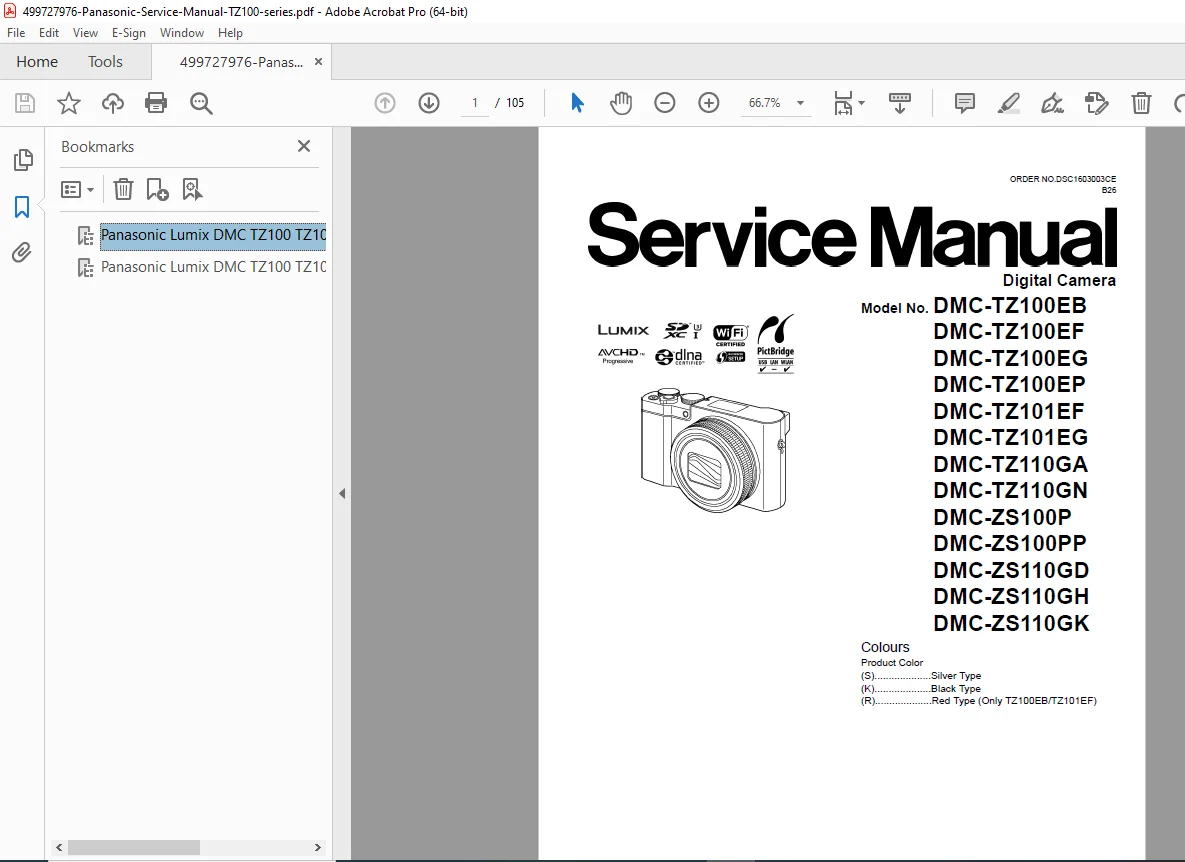Screen dimensions: 1185x862
Task: Click the 105 total pages label
Action: pos(515,103)
